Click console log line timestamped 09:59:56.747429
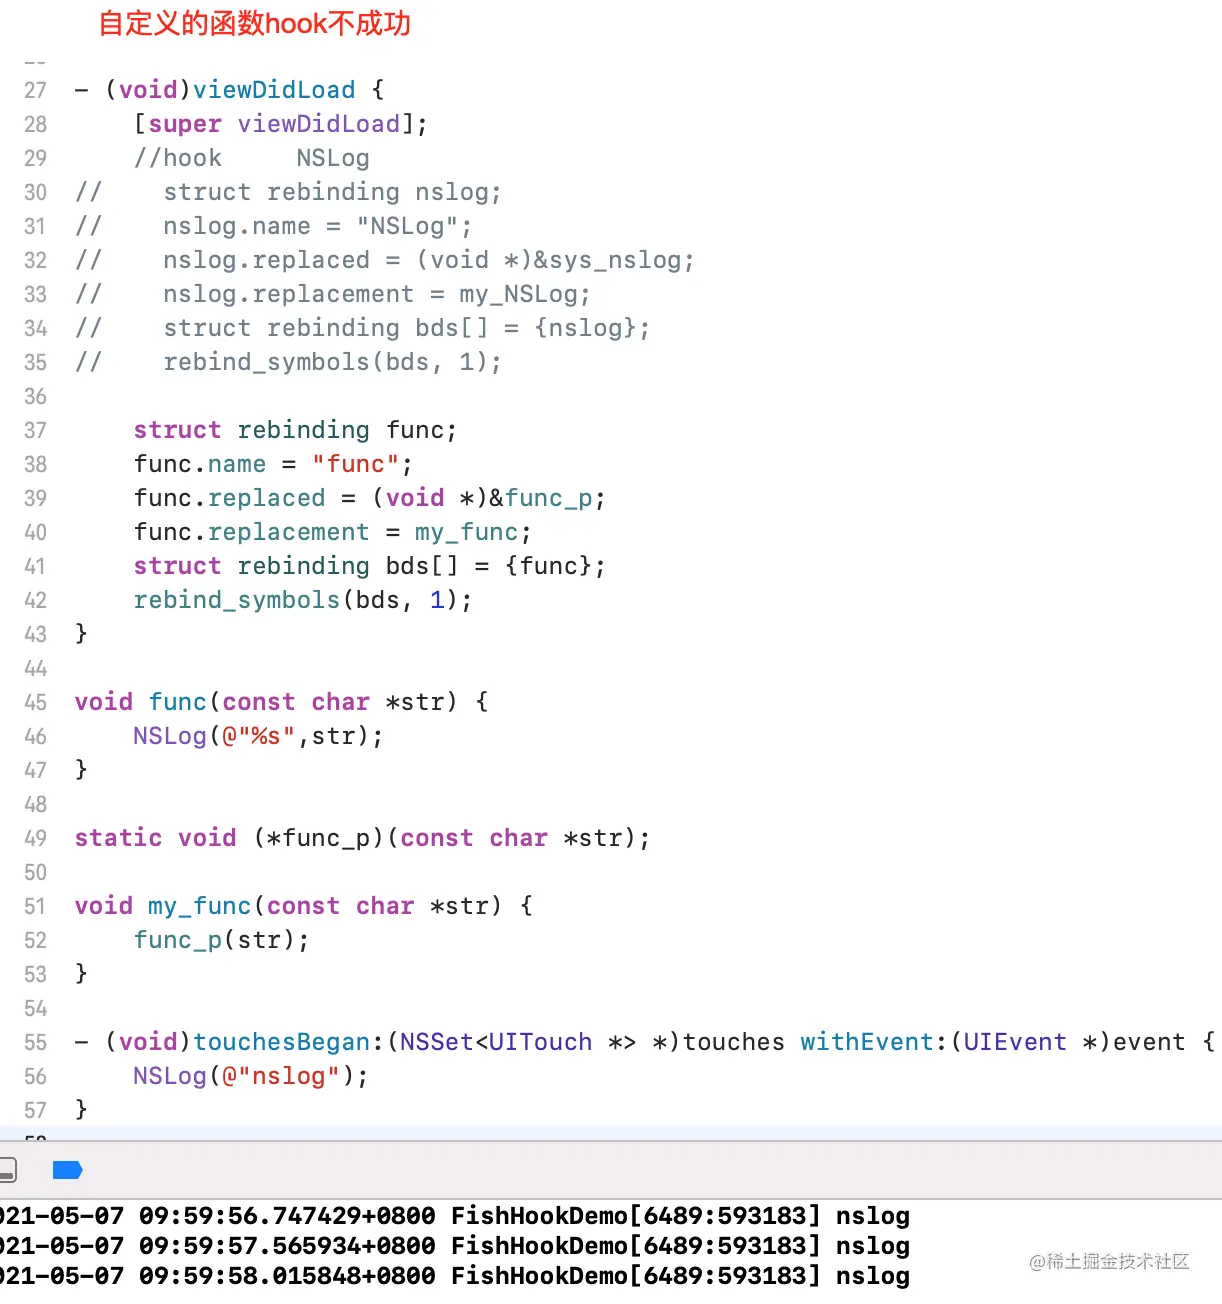Viewport: 1222px width, 1304px height. point(455,1216)
